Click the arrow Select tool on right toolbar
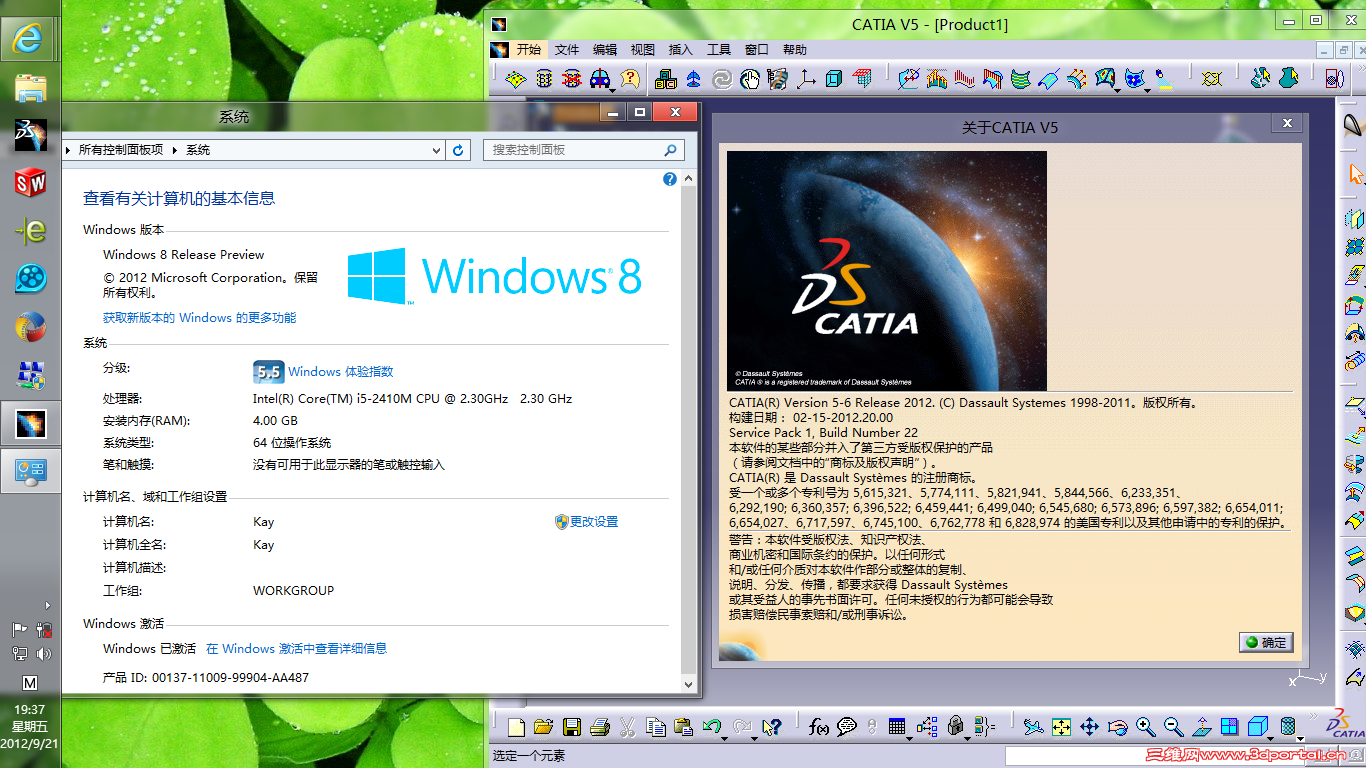The width and height of the screenshot is (1366, 768). [x=1355, y=174]
